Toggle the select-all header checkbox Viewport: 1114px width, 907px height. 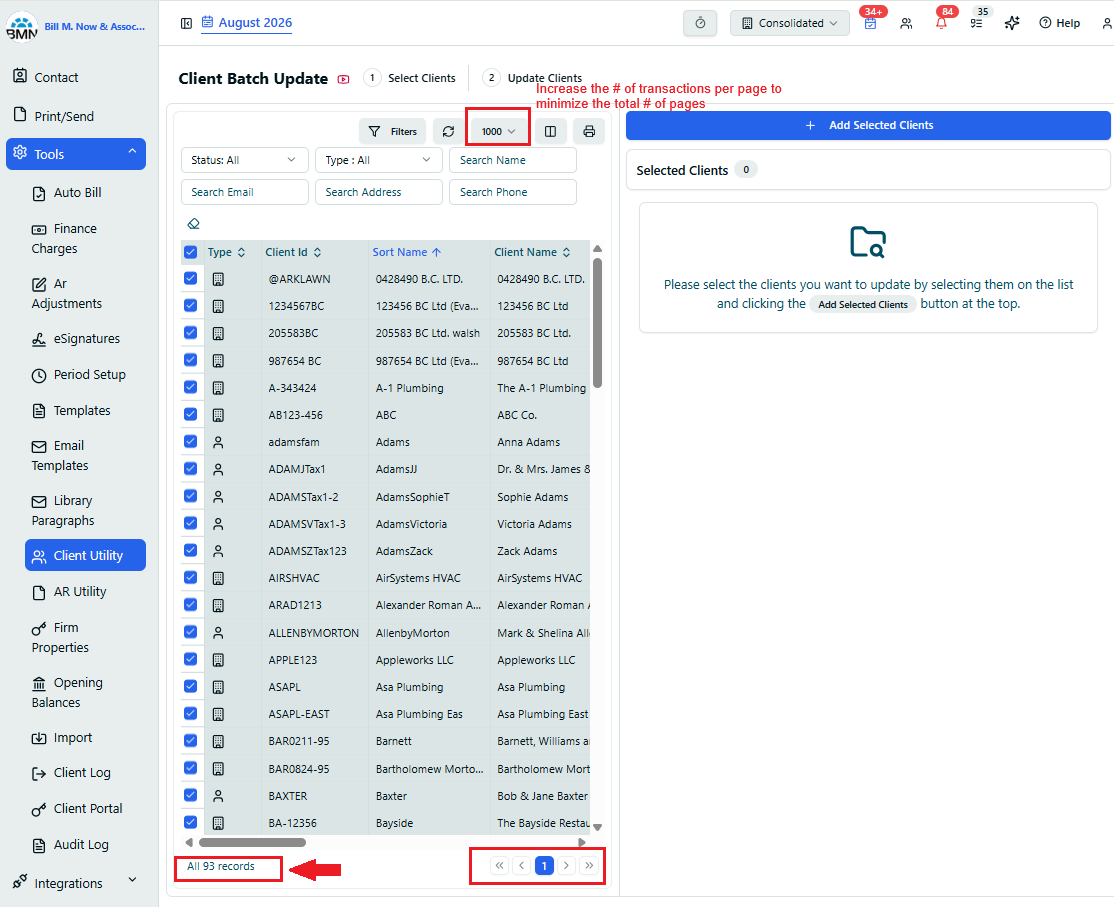pos(190,252)
